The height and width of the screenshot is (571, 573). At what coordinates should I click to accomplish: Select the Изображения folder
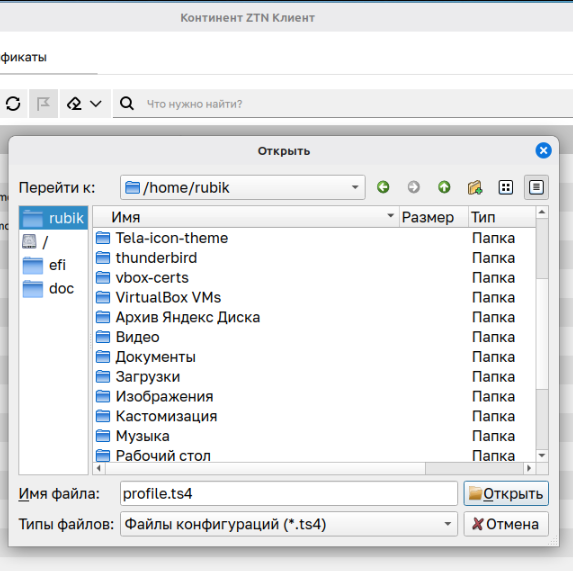click(x=164, y=396)
